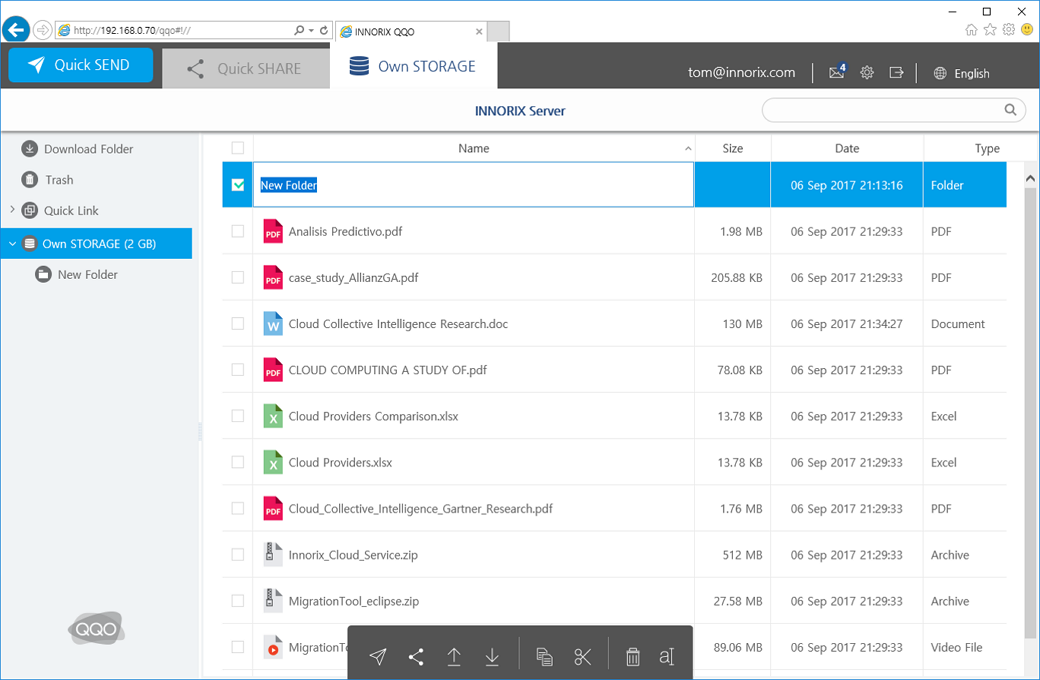The height and width of the screenshot is (680, 1040).
Task: Click the search input field
Action: [882, 110]
